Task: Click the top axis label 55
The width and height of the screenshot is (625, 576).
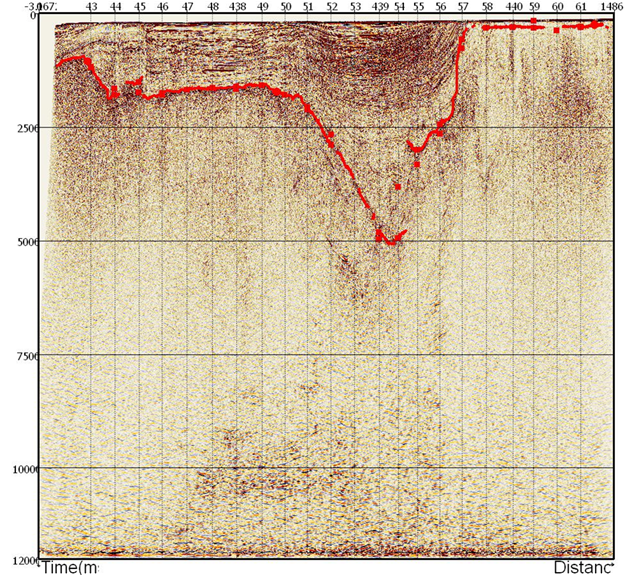Action: tap(418, 7)
